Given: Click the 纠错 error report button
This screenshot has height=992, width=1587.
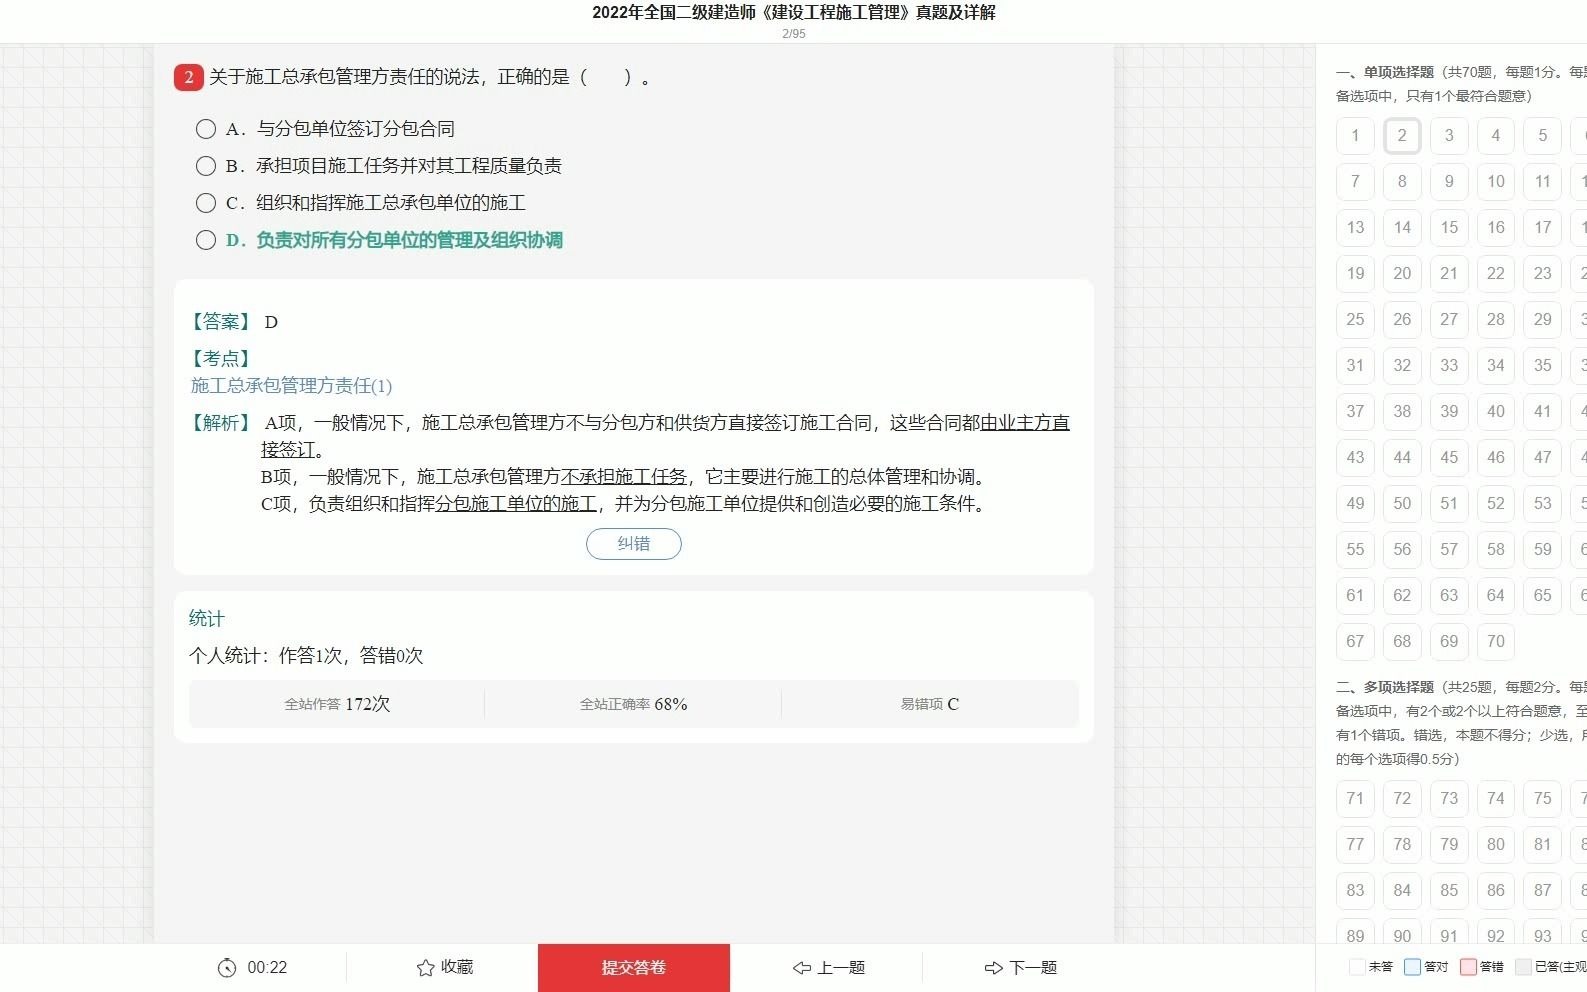Looking at the screenshot, I should [x=634, y=544].
